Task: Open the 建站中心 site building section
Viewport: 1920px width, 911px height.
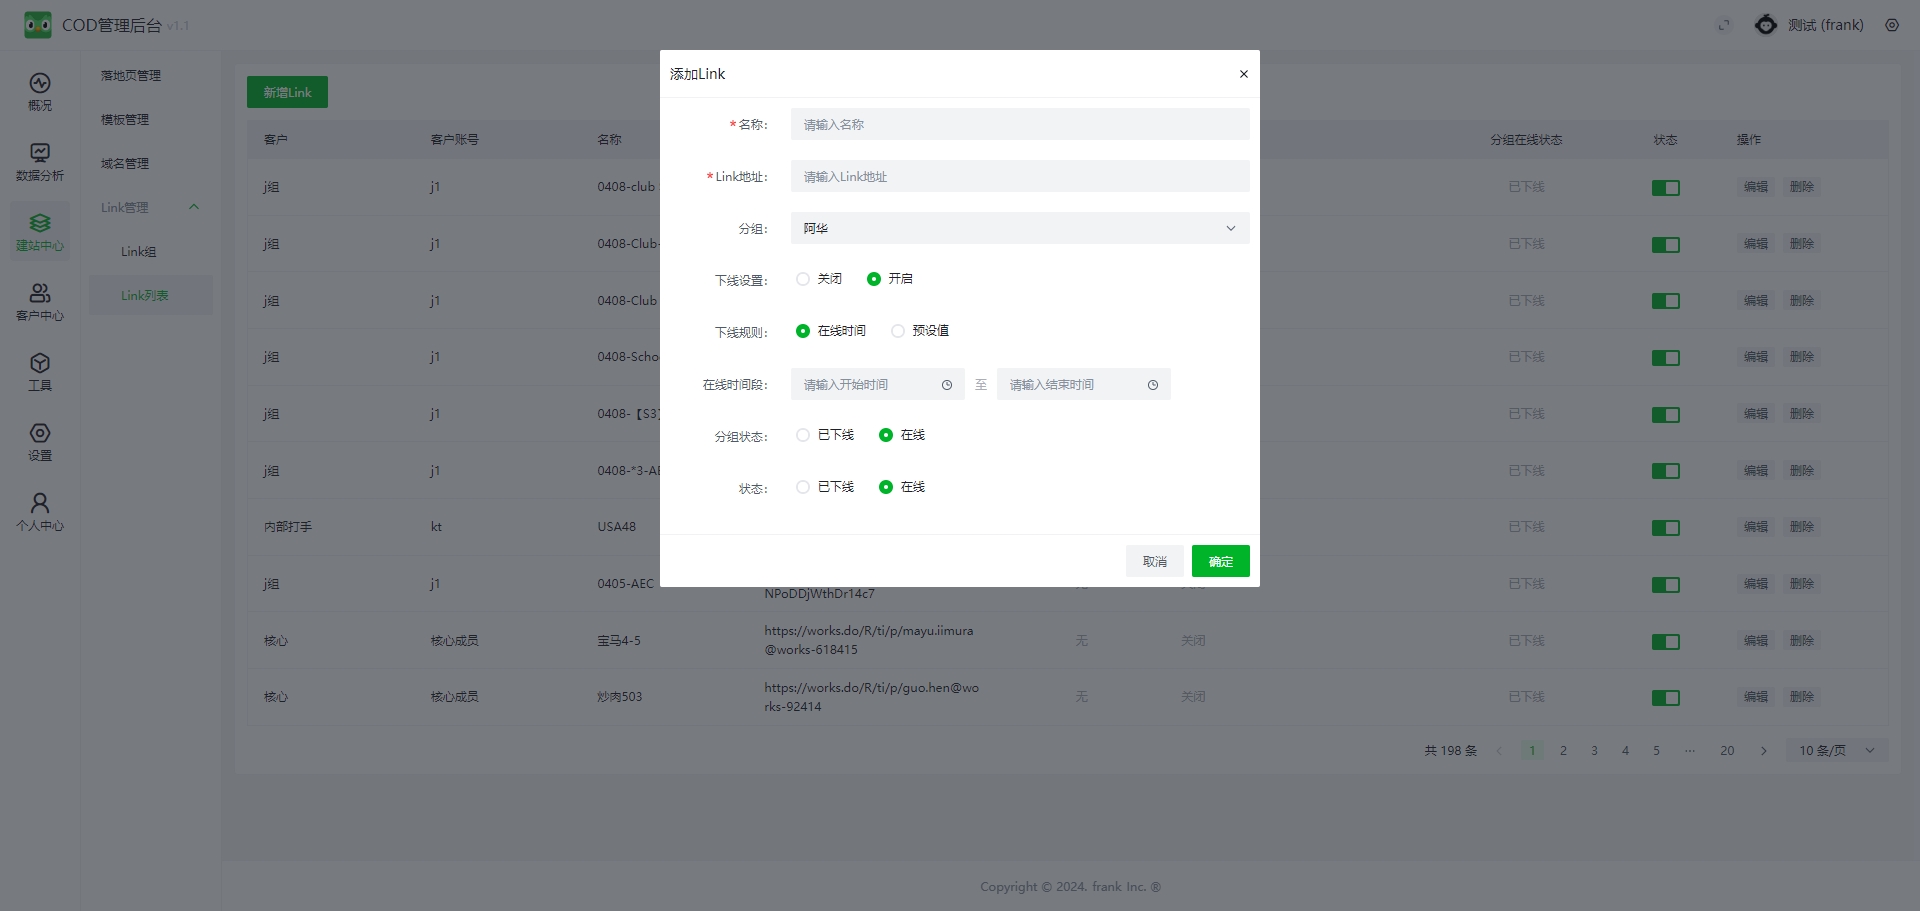Action: (40, 232)
